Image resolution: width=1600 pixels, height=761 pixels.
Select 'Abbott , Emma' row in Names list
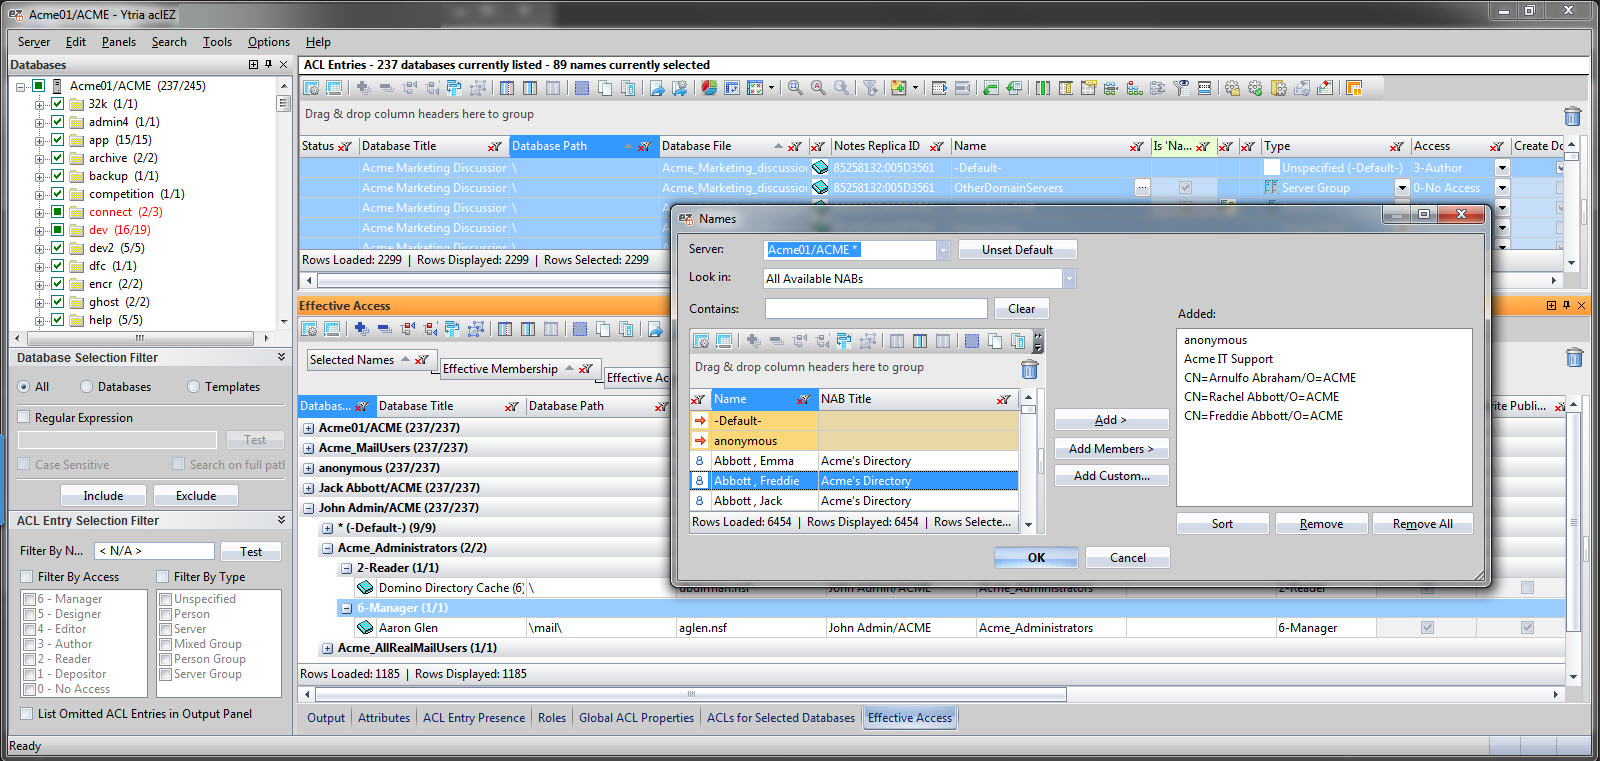coord(854,461)
